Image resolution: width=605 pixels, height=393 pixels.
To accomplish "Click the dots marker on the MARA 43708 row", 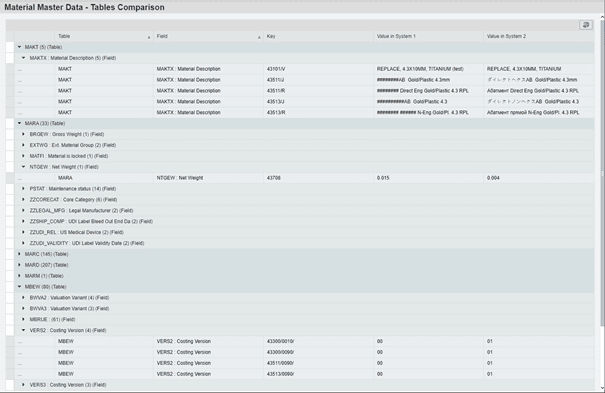I will (20, 179).
